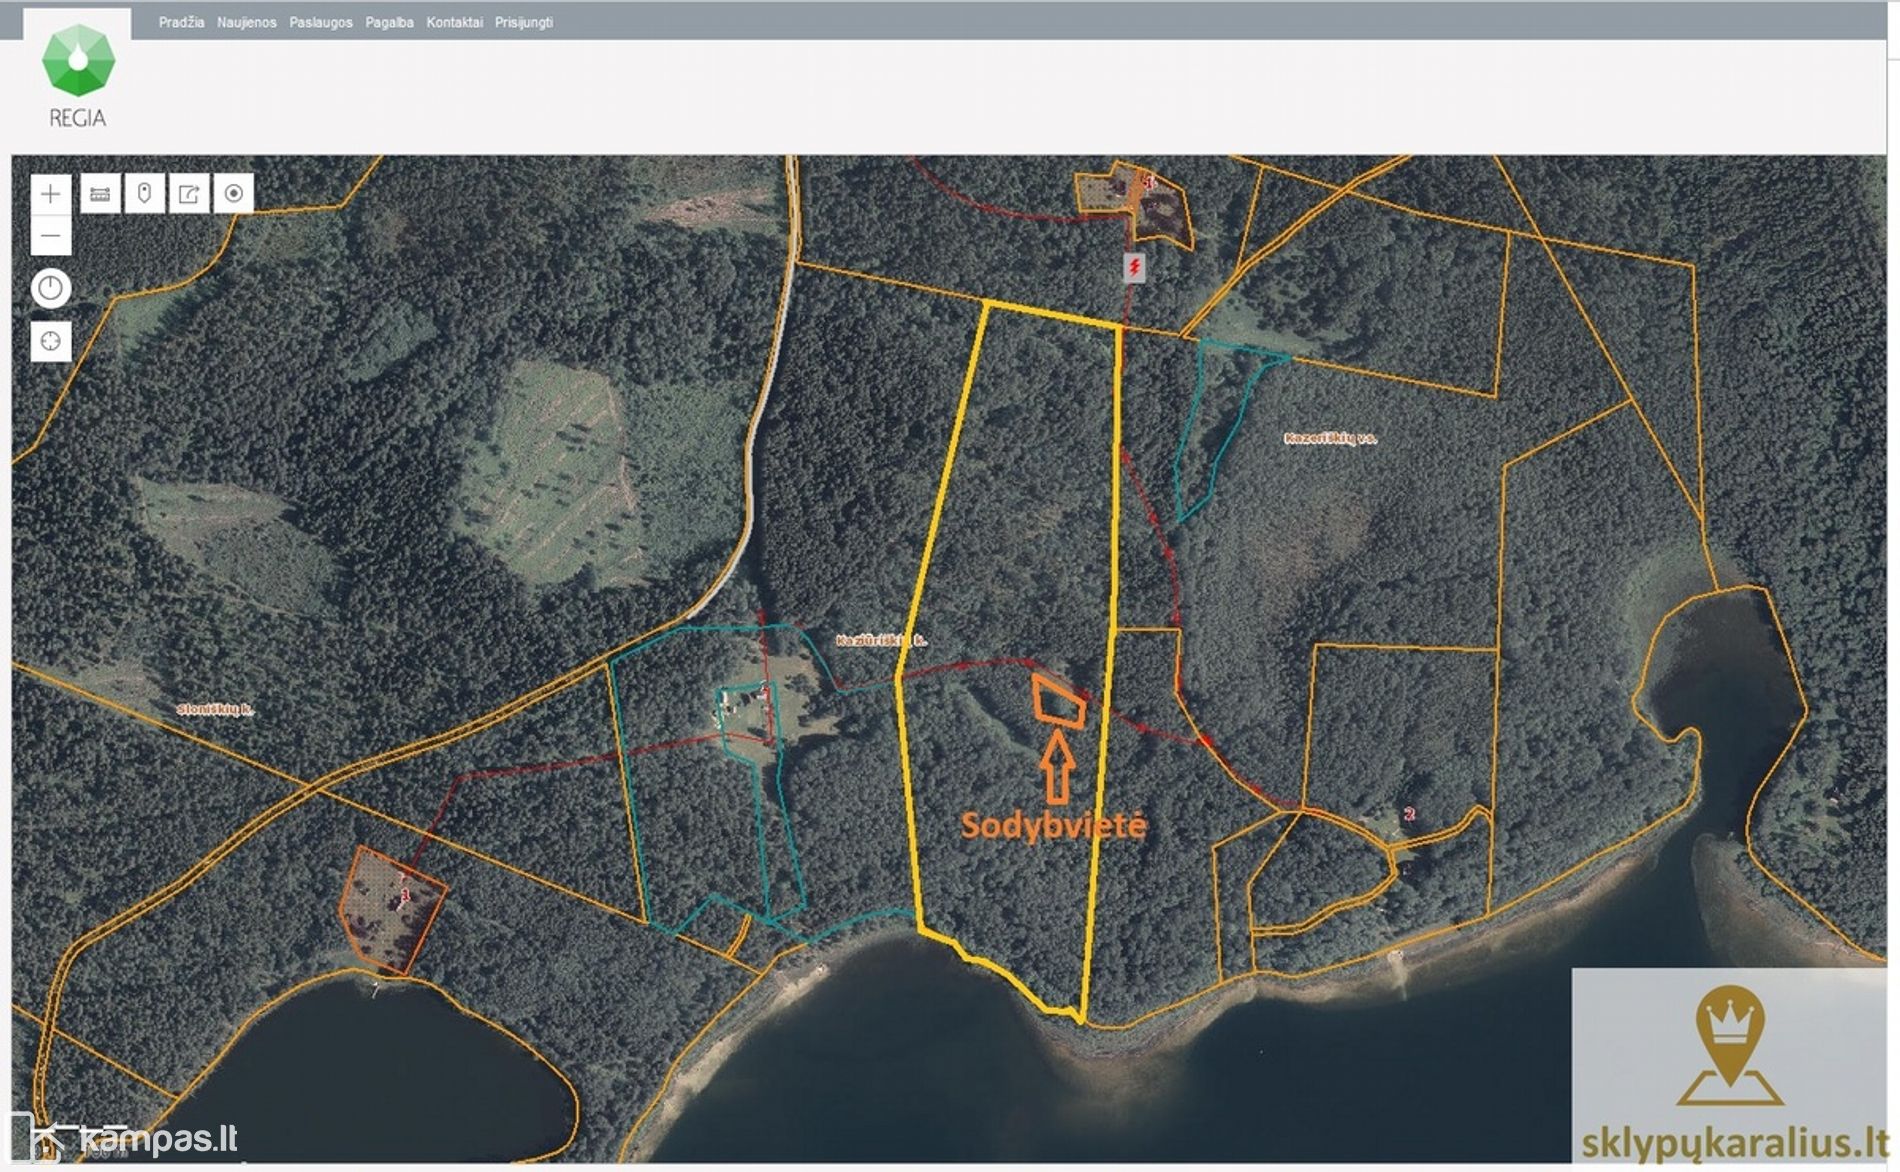Click the circular target layer icon

(233, 194)
